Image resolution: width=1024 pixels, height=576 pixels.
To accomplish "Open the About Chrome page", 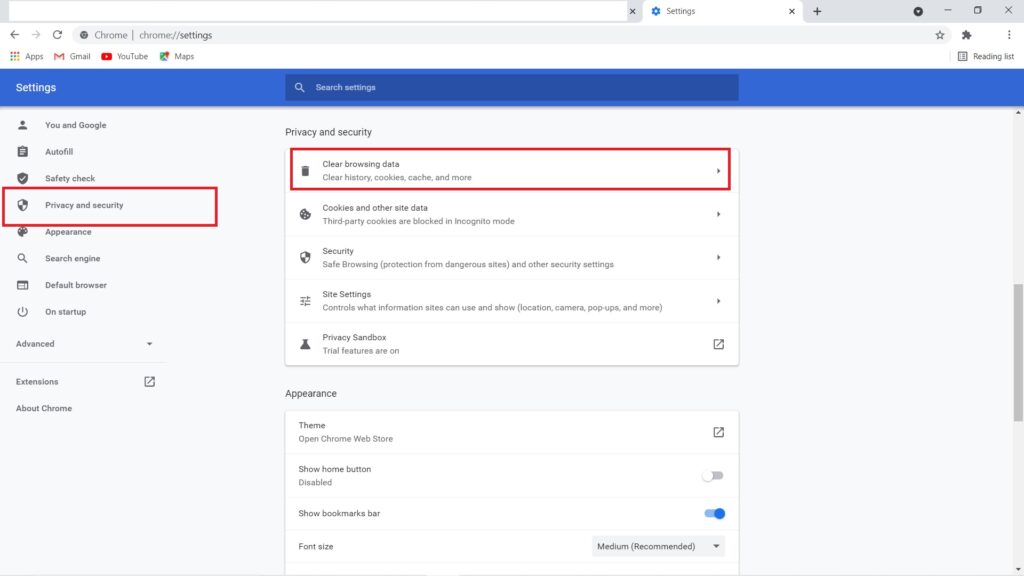I will click(x=44, y=408).
